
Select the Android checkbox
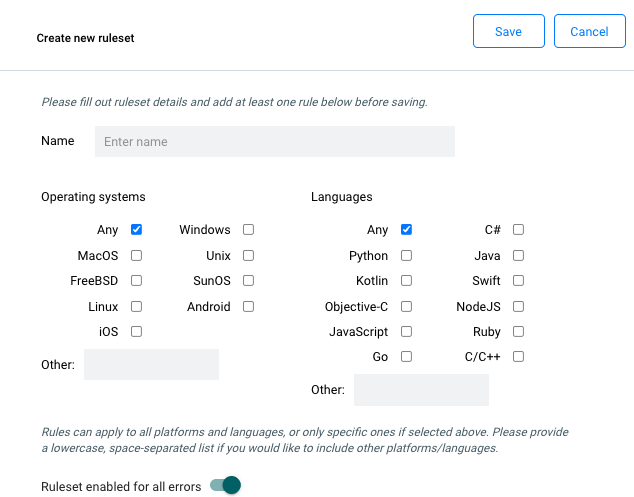(x=248, y=307)
